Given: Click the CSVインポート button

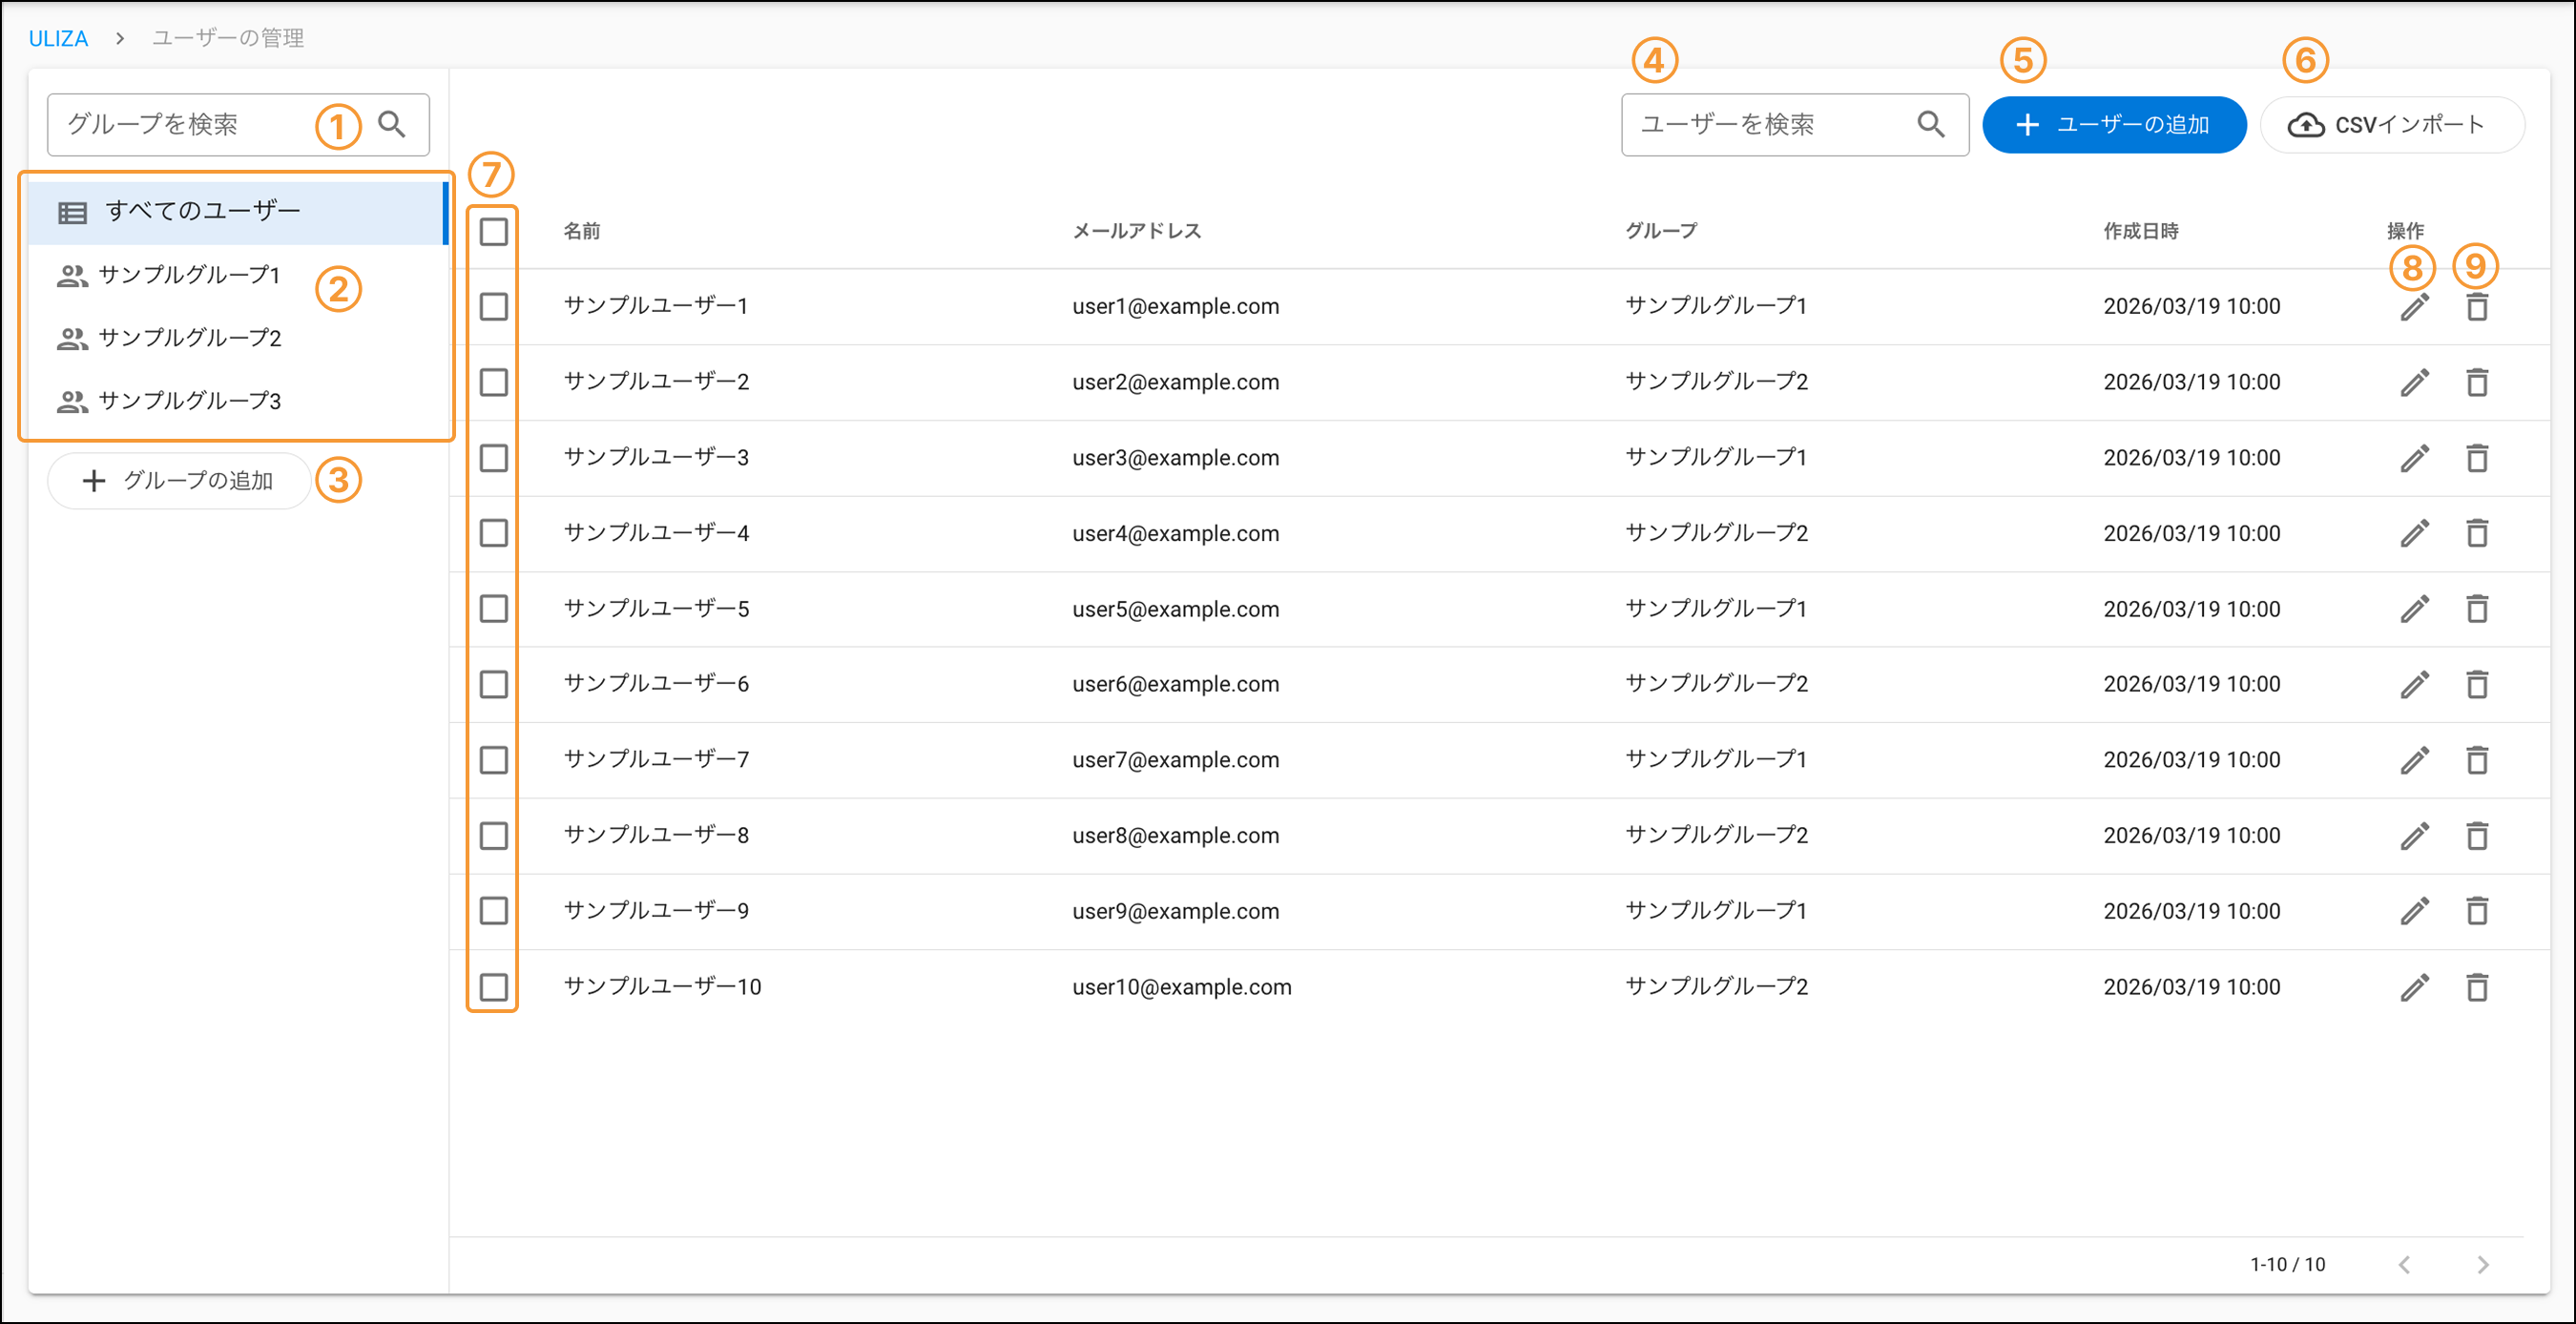Looking at the screenshot, I should (2391, 125).
